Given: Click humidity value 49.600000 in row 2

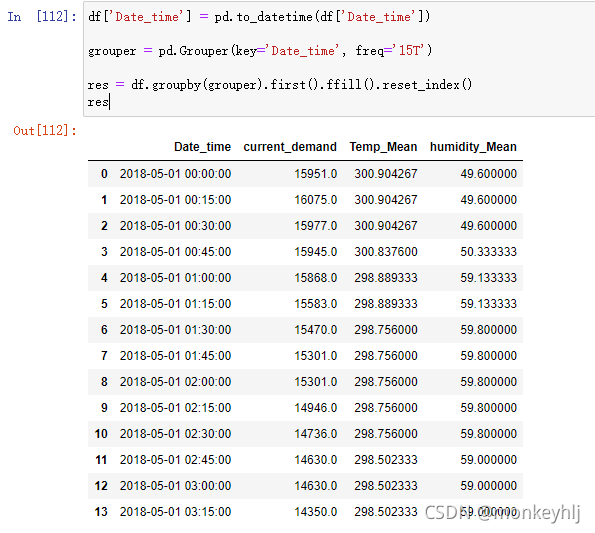Looking at the screenshot, I should pyautogui.click(x=489, y=226).
